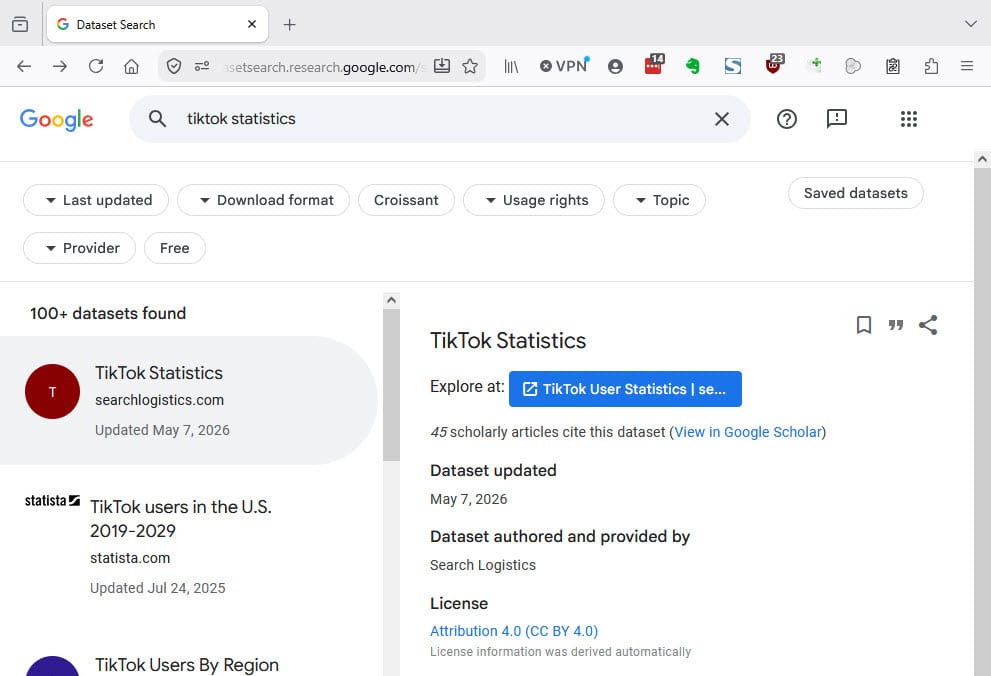Image resolution: width=991 pixels, height=676 pixels.
Task: Cite dataset with the quote icon
Action: click(x=896, y=325)
